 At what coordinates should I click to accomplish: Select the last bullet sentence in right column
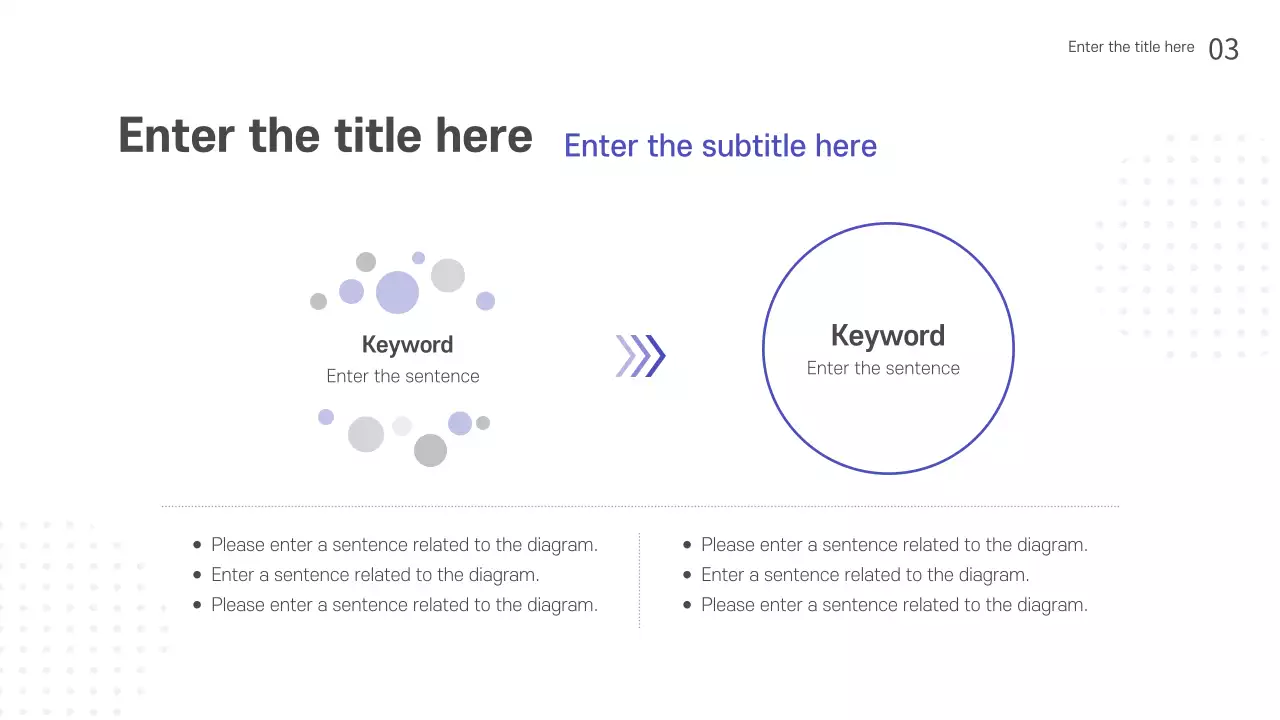point(894,605)
